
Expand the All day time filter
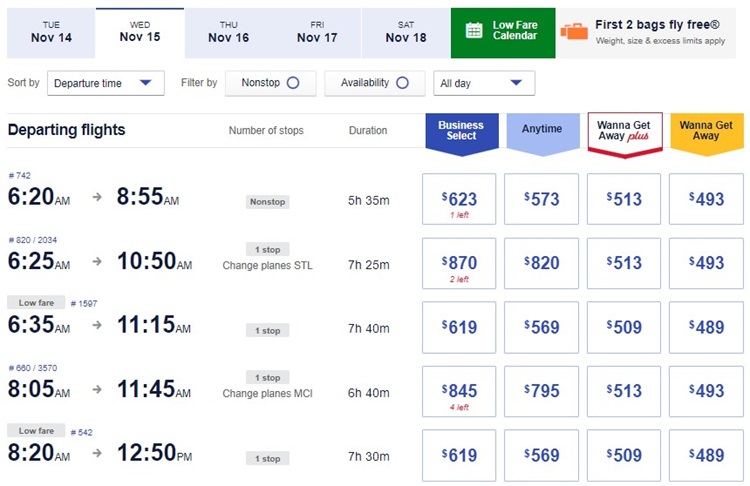pyautogui.click(x=484, y=83)
